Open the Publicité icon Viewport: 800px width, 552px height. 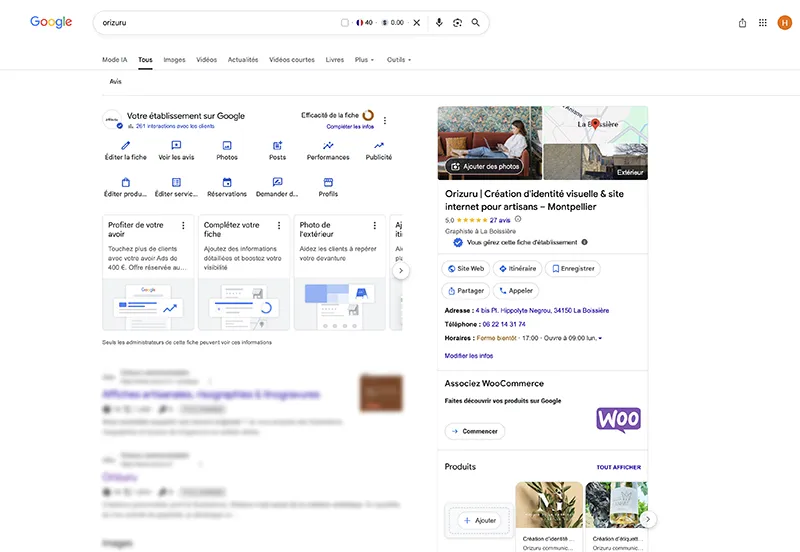[379, 145]
